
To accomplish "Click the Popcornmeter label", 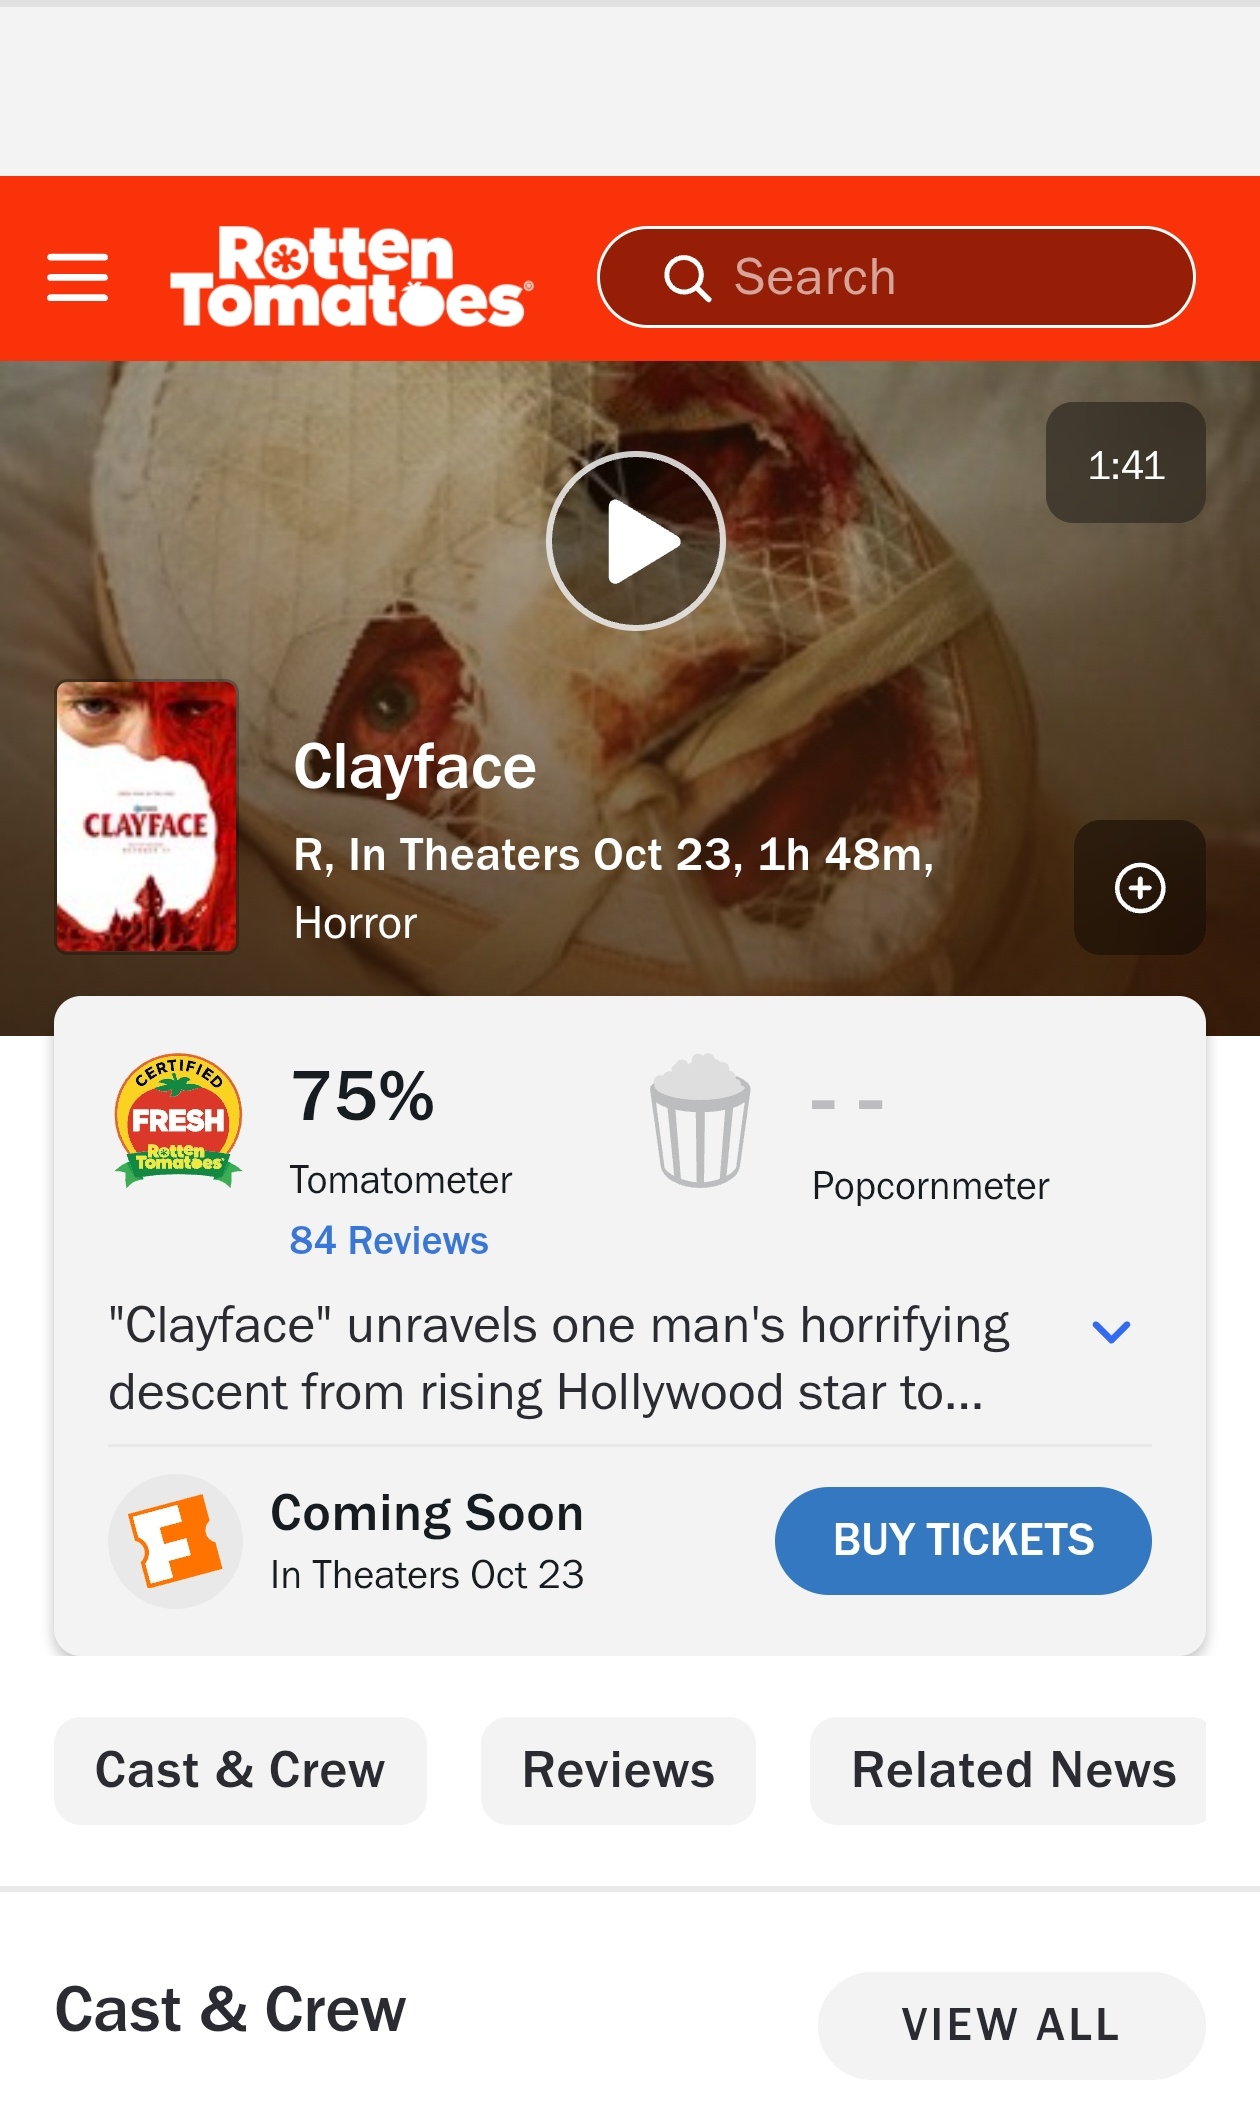I will tap(930, 1186).
